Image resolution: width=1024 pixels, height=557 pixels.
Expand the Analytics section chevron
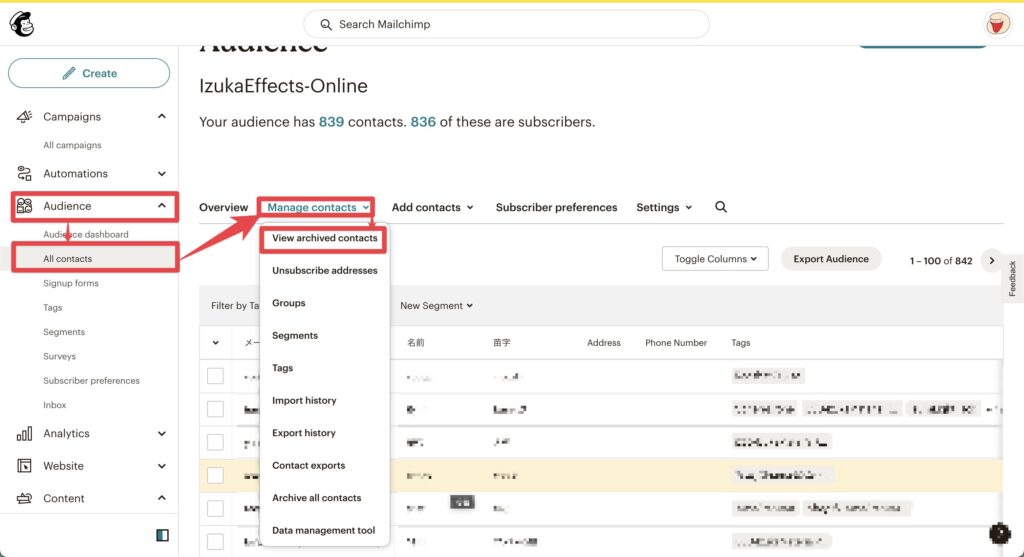click(161, 434)
